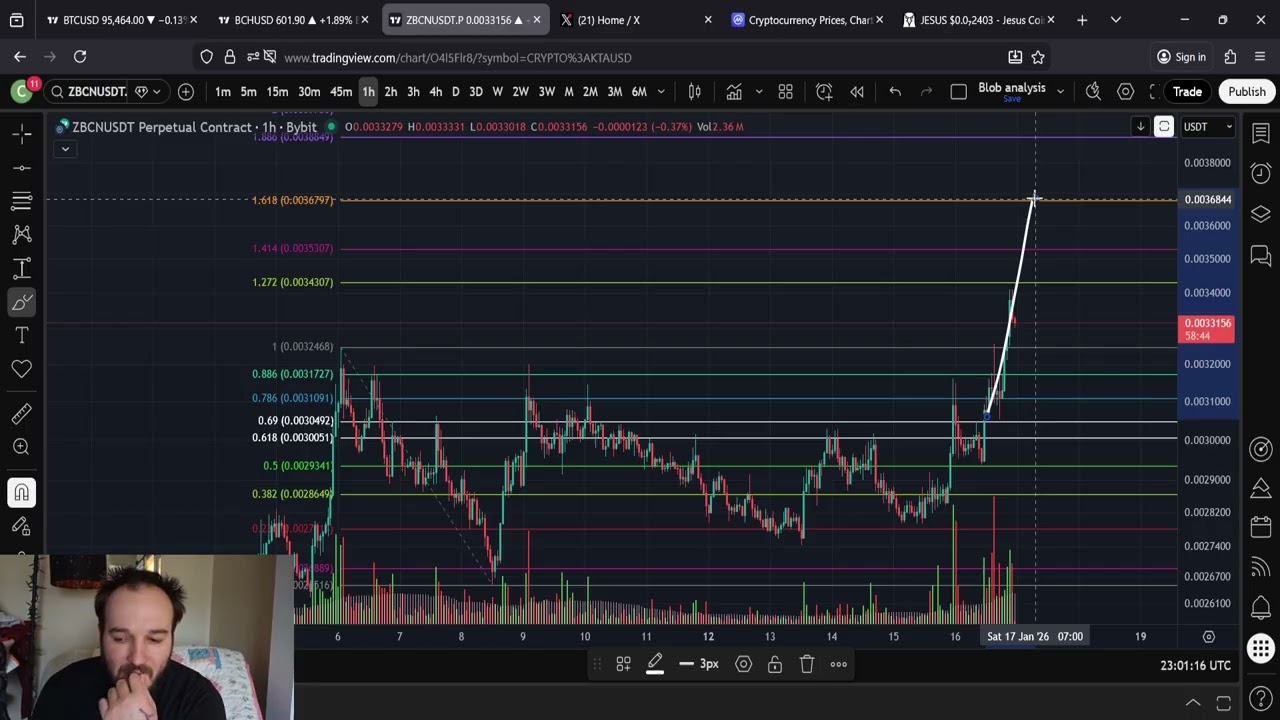The height and width of the screenshot is (720, 1280).
Task: Create an alert with clock icon
Action: click(824, 92)
